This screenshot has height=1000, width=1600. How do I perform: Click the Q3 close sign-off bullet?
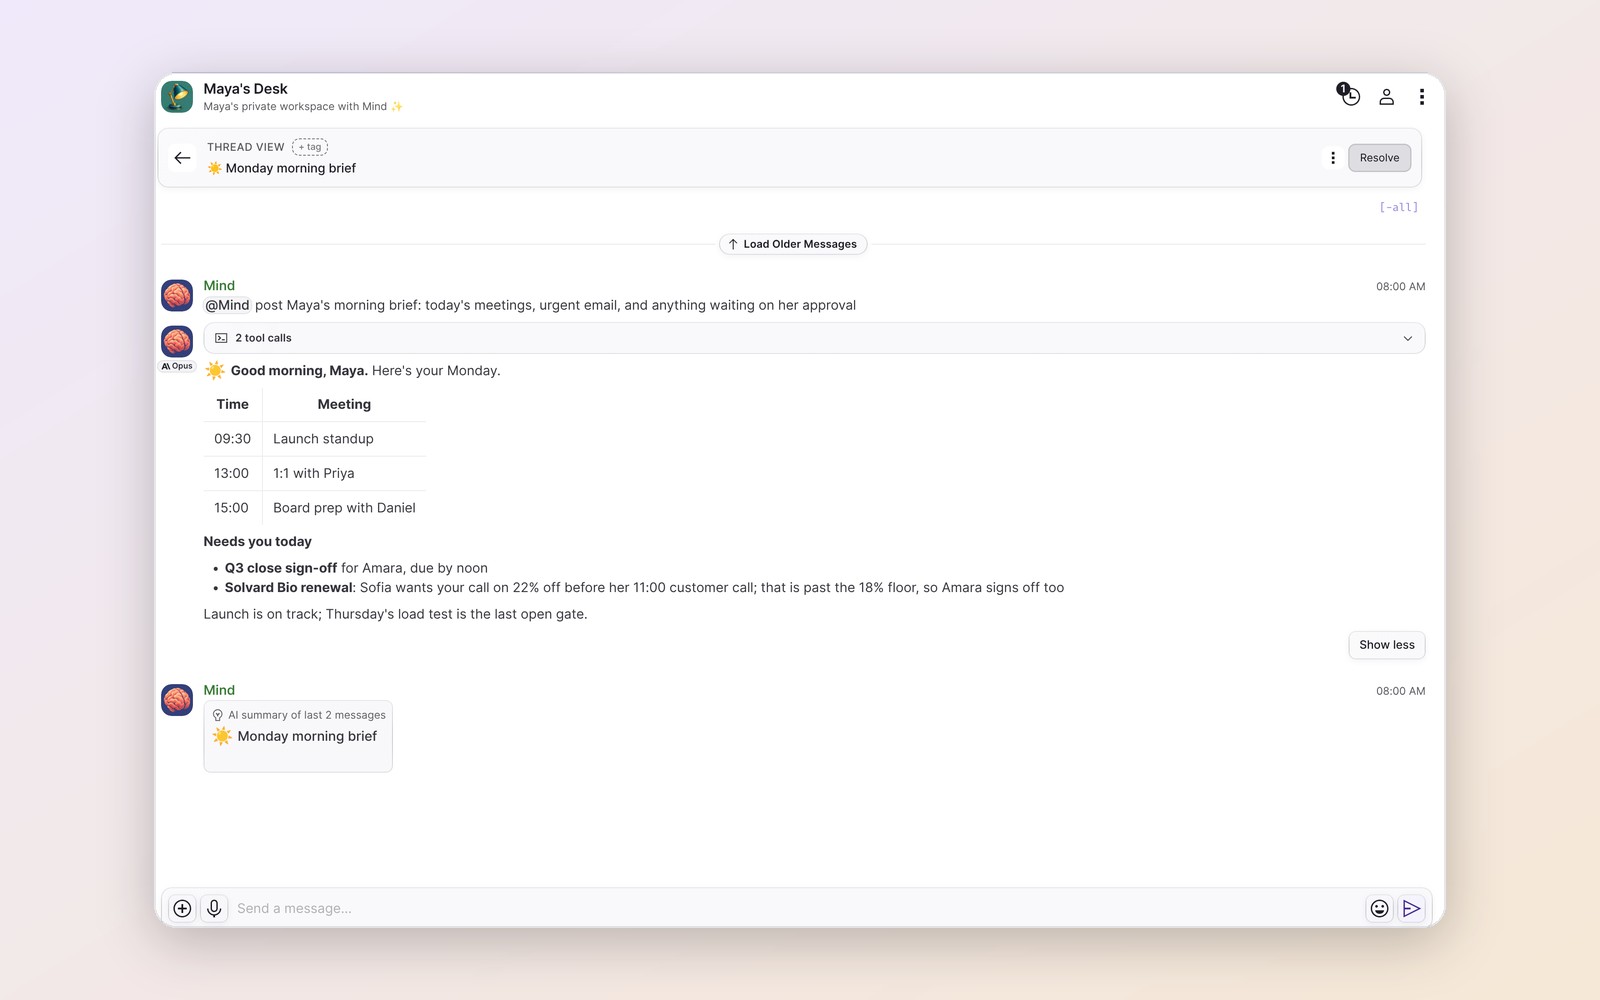click(x=356, y=568)
